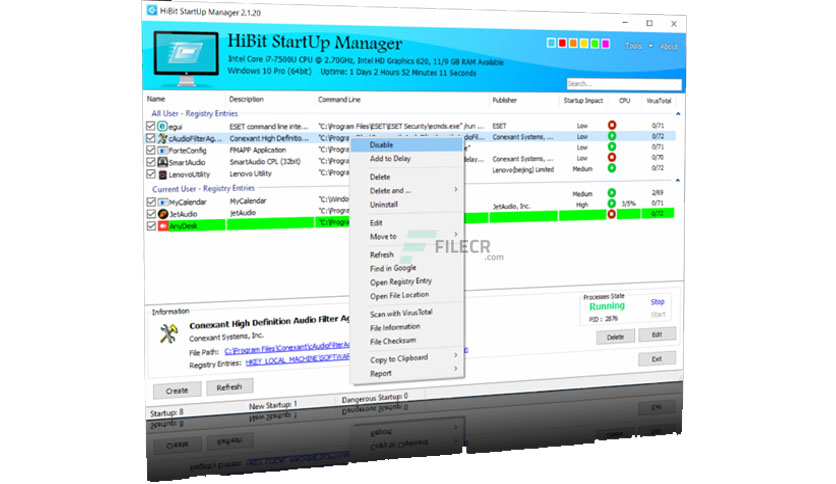This screenshot has height=484, width=836.
Task: Select the orange theme color swatch
Action: (573, 43)
